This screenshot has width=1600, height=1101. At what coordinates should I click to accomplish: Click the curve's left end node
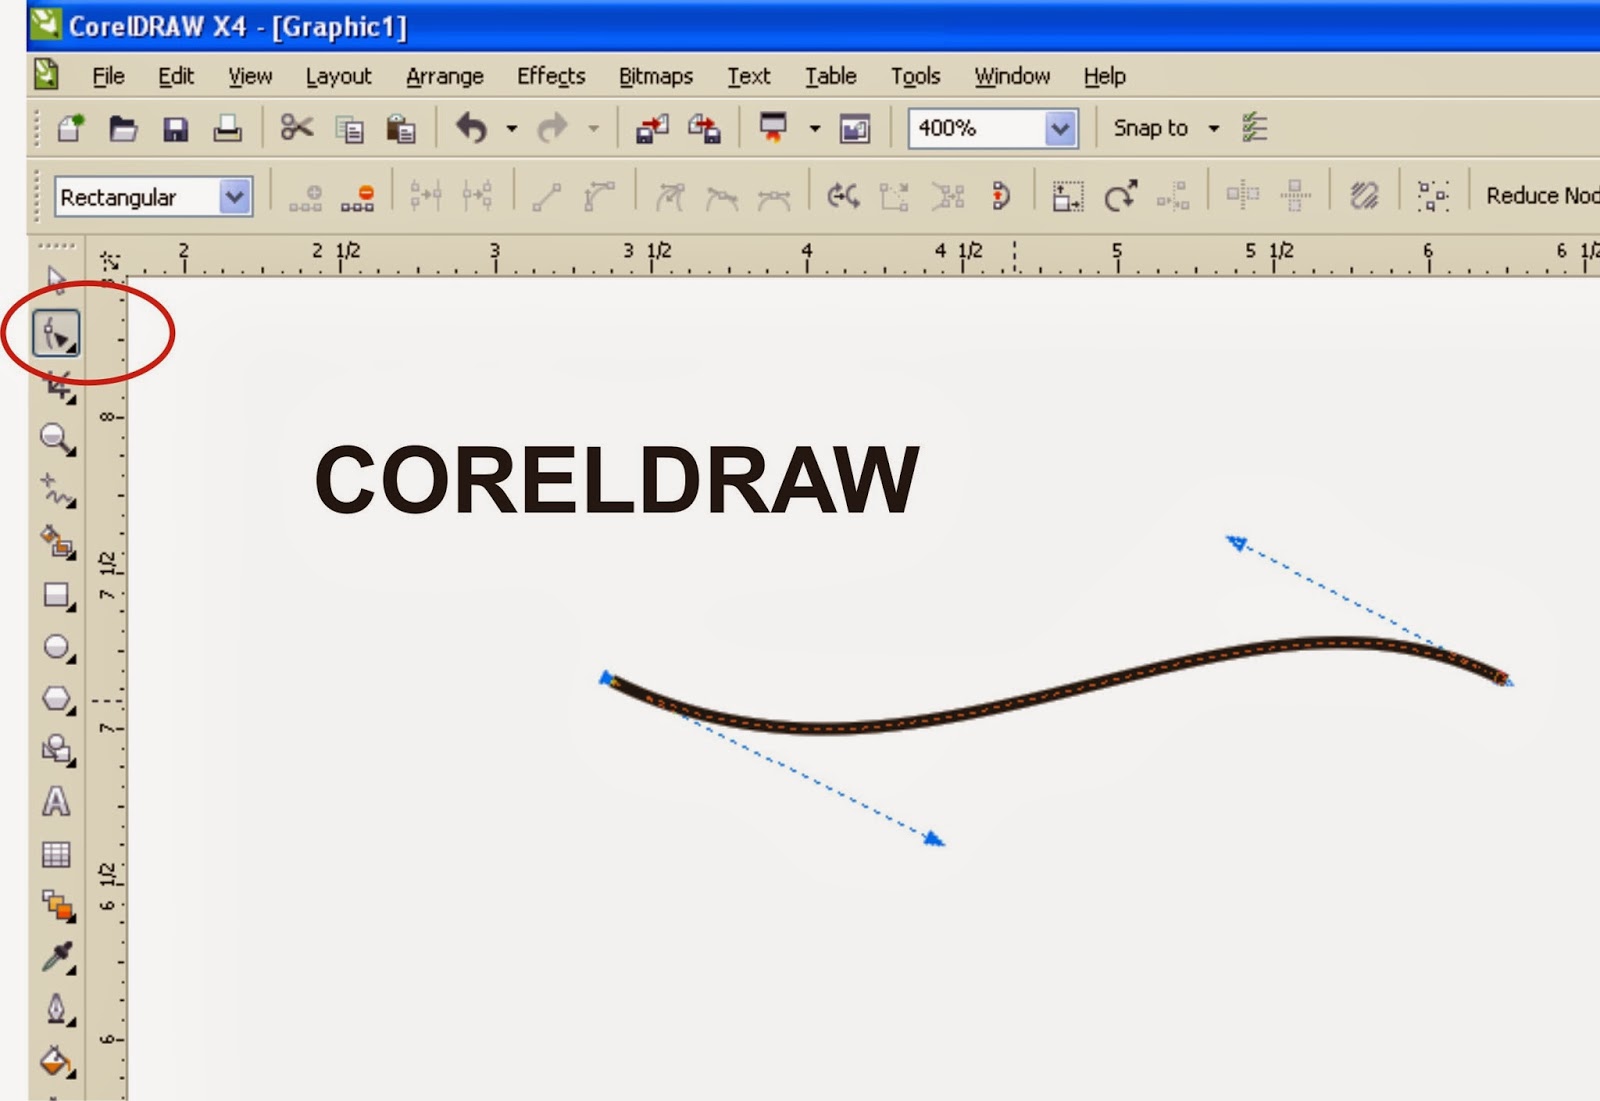point(608,679)
